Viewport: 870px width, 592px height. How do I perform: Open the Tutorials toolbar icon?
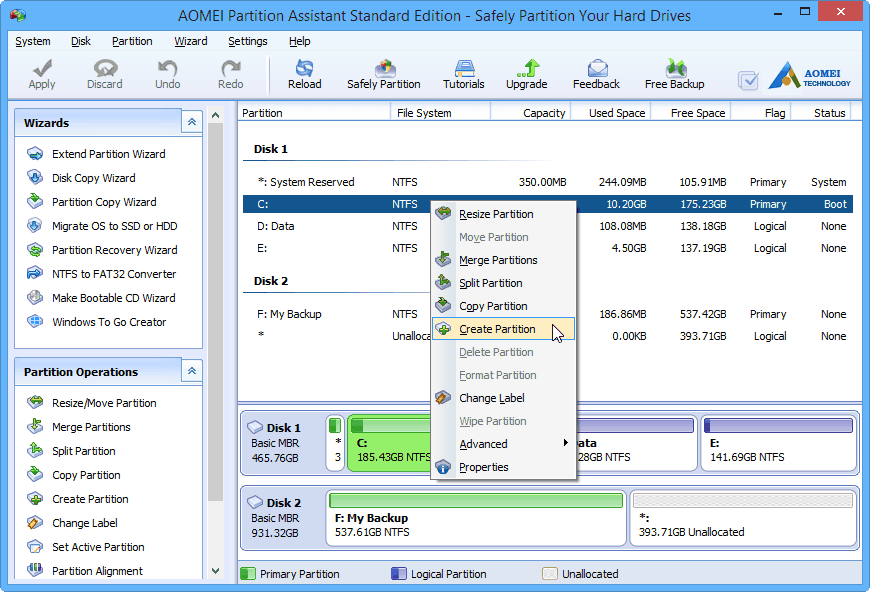point(463,74)
